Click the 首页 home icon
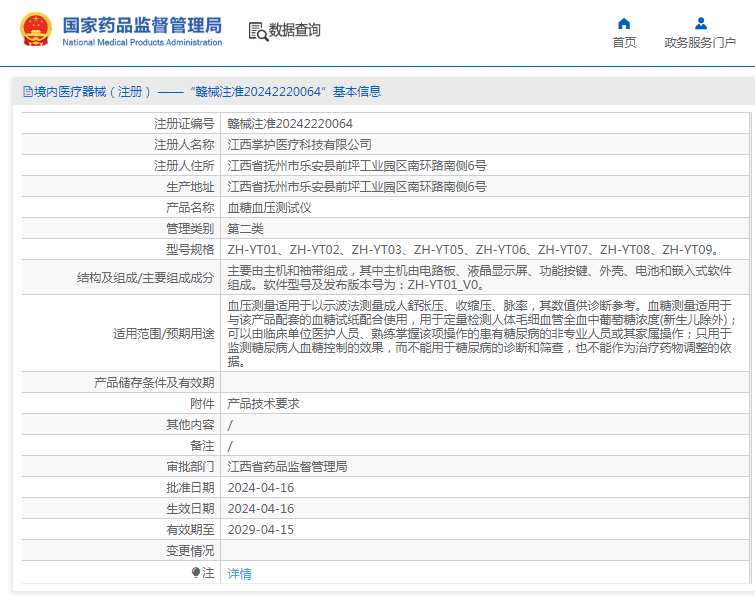Viewport: 755px width, 598px height. click(624, 24)
